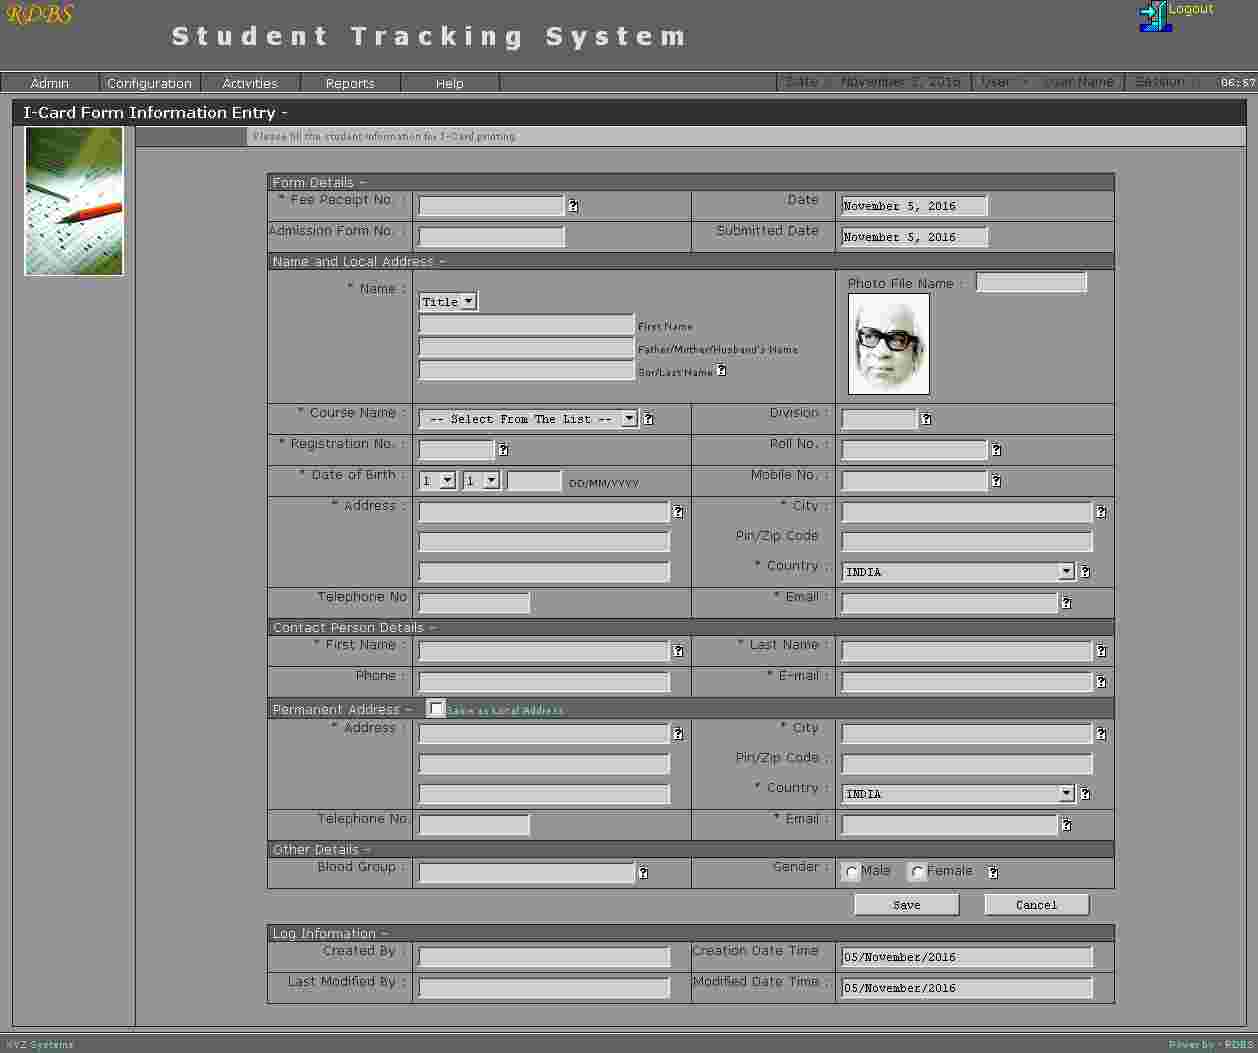Click help icon next to permanent Email field
The height and width of the screenshot is (1053, 1258).
tap(1066, 825)
